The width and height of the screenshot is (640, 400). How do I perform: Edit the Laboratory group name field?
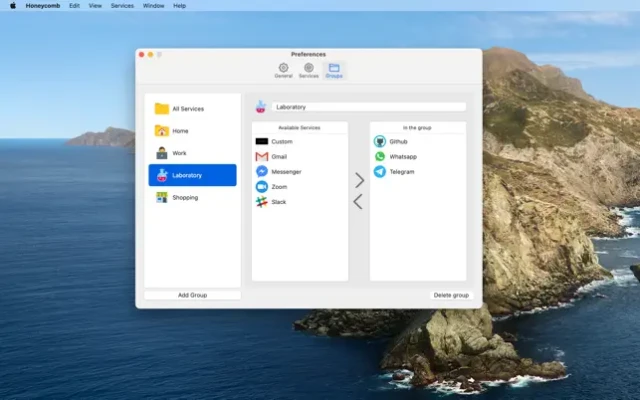(368, 107)
